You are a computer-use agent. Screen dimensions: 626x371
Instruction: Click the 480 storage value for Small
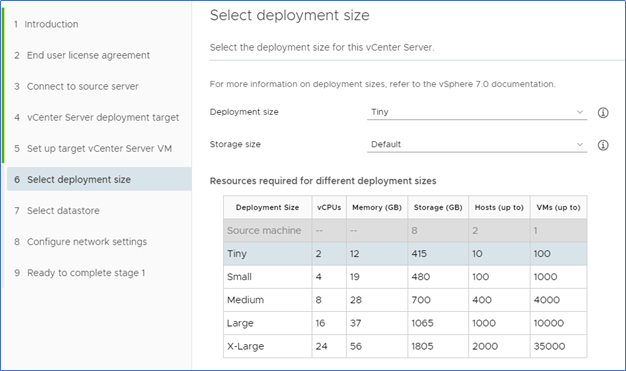point(421,277)
